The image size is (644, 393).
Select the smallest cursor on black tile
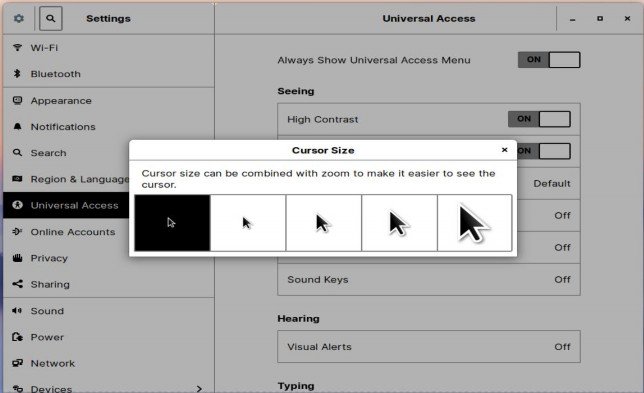click(x=172, y=223)
